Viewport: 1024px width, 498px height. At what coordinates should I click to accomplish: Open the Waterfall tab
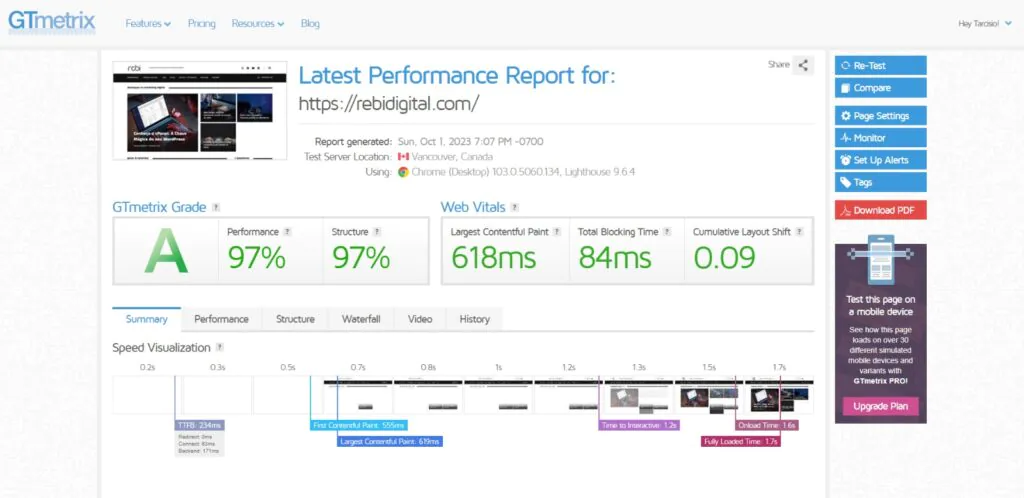click(x=361, y=319)
